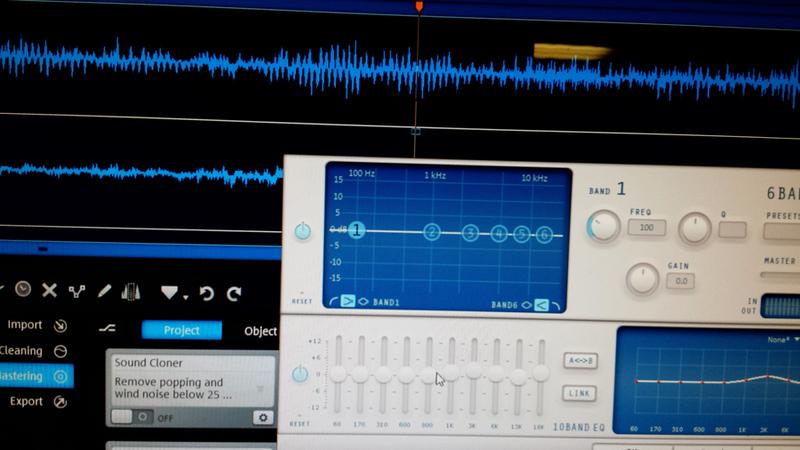Select Band1 shelf filter shape icon
Screen dimensions: 800x450
click(x=348, y=301)
